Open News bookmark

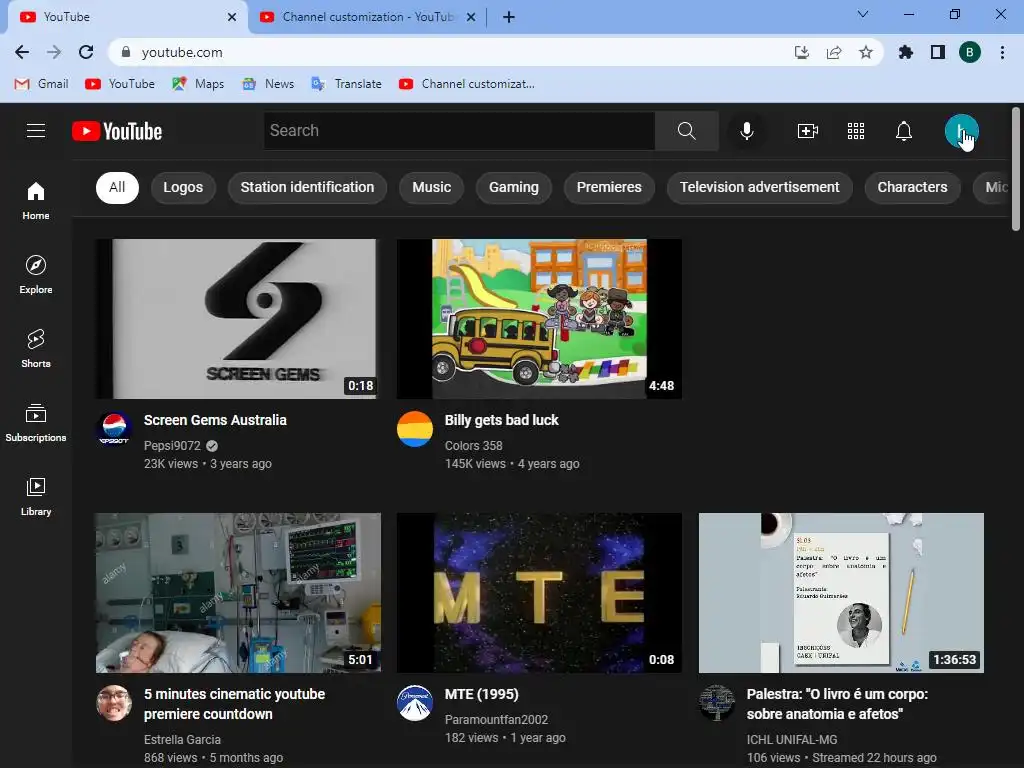(x=268, y=84)
